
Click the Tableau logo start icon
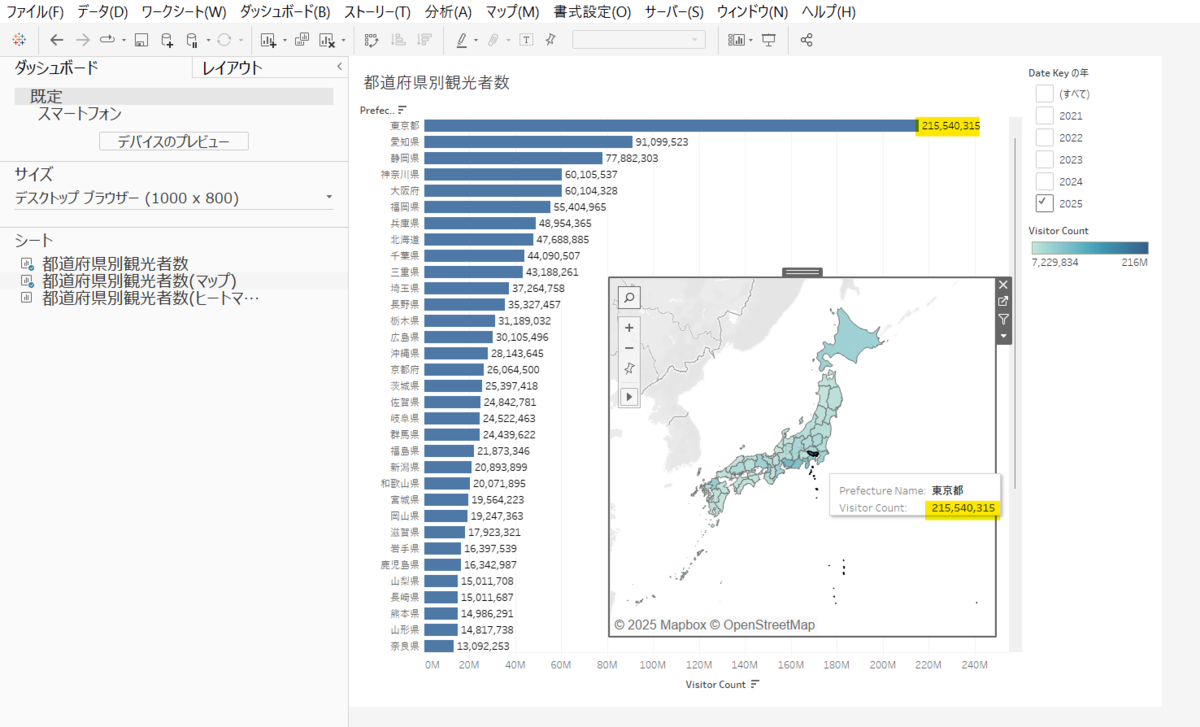(x=18, y=40)
